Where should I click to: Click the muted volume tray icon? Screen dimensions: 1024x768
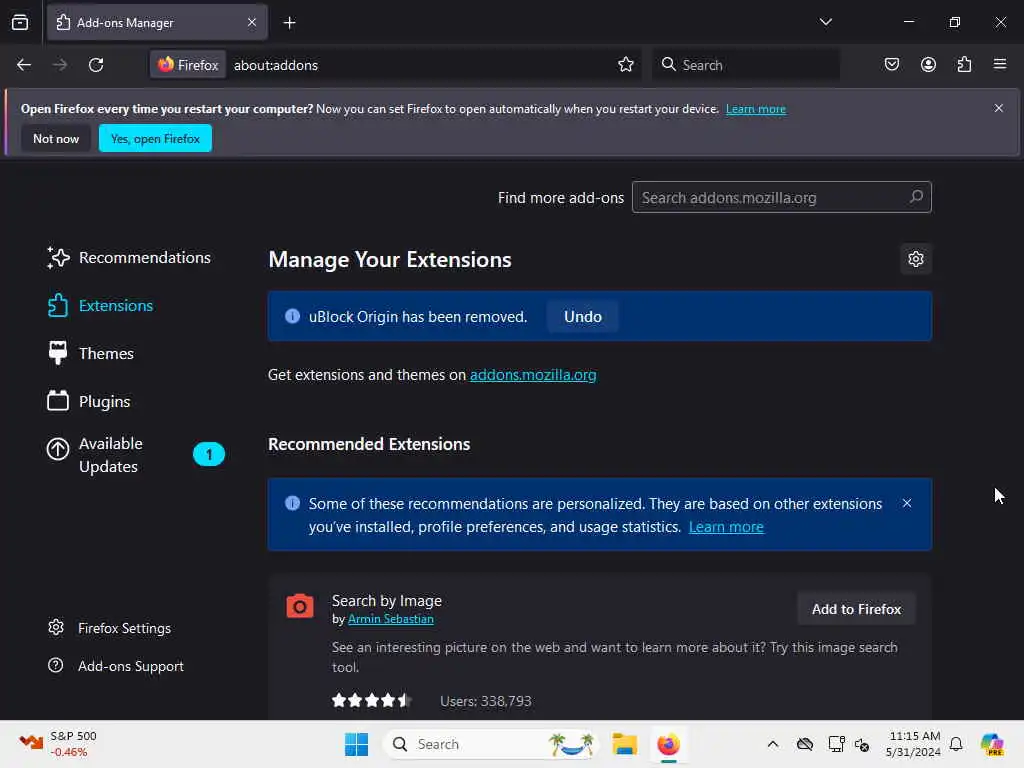tap(862, 744)
